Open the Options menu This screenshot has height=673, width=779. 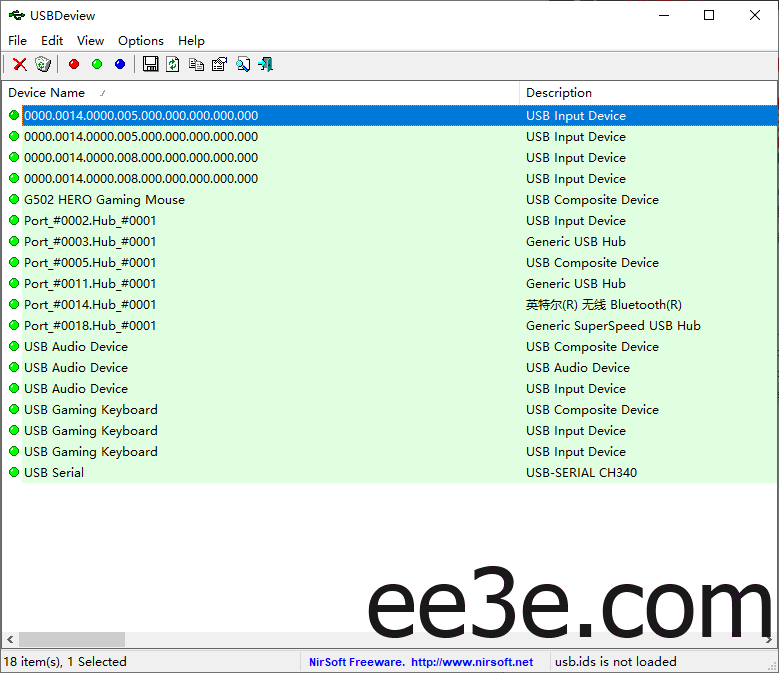[141, 41]
